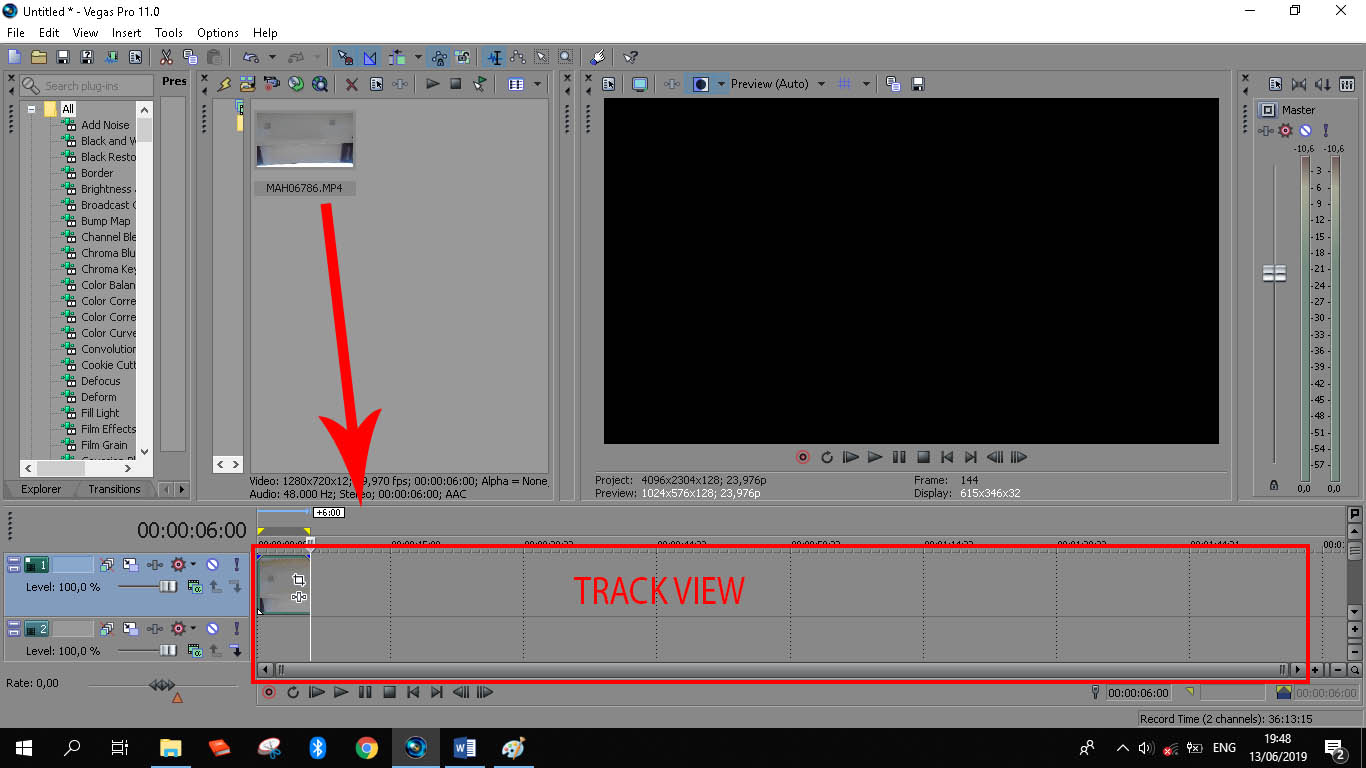Save the project with the main toolbar floppy icon
The width and height of the screenshot is (1366, 768).
63,57
